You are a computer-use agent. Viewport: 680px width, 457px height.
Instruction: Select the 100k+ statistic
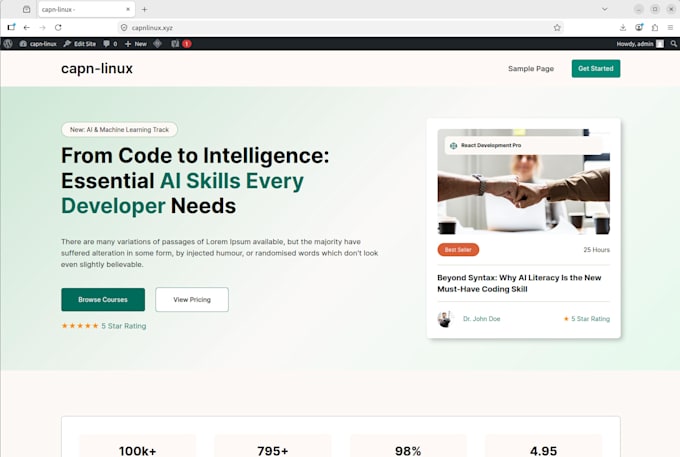tap(137, 450)
